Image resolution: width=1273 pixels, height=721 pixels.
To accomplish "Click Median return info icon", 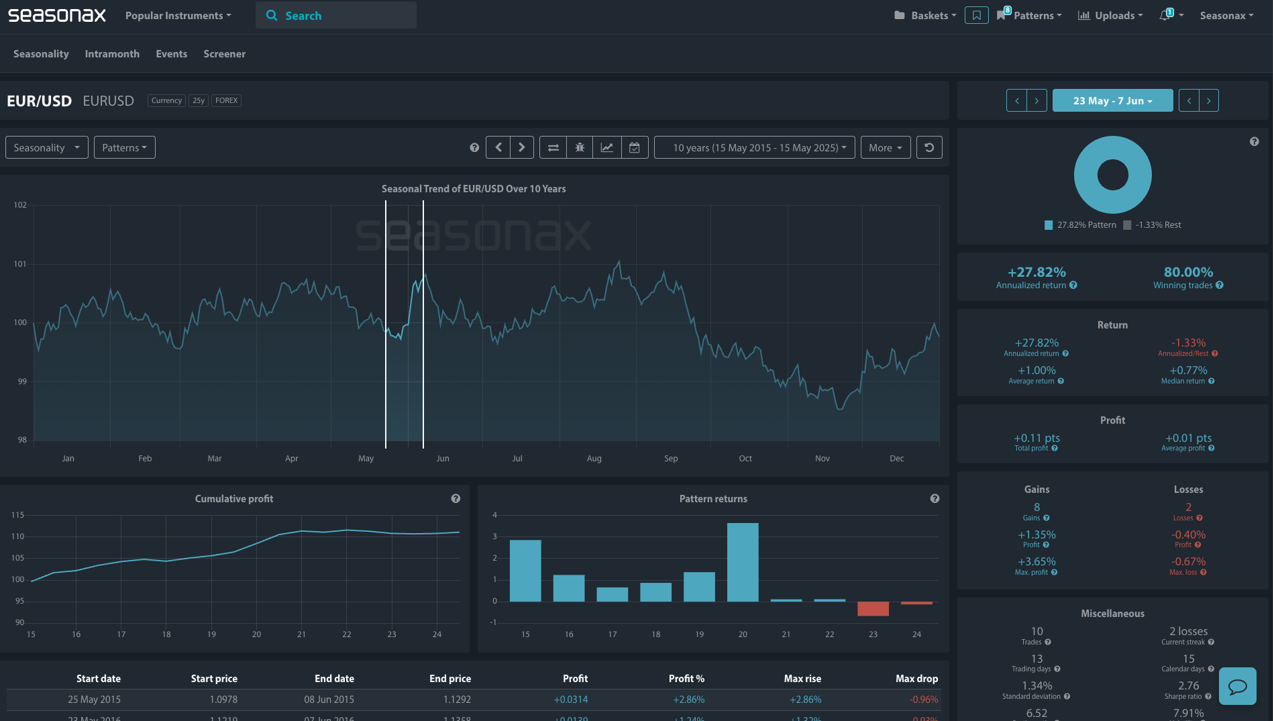I will click(x=1211, y=381).
